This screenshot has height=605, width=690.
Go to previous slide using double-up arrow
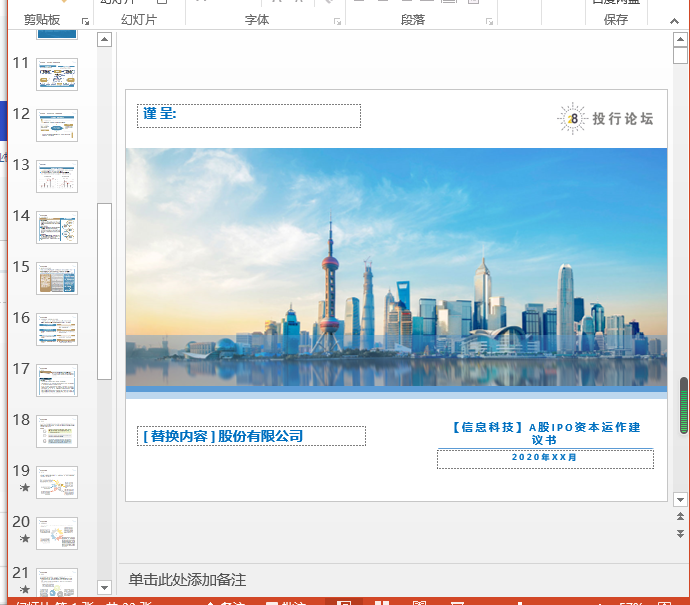[680, 517]
